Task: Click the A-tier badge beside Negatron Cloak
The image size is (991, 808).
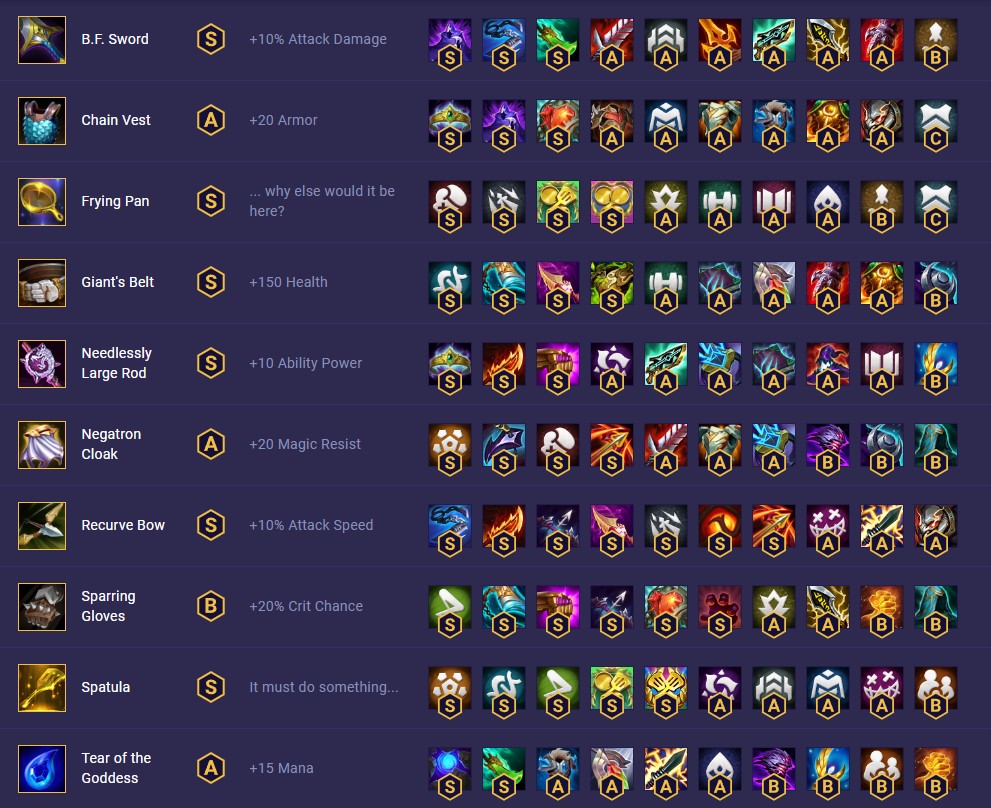Action: (x=211, y=444)
